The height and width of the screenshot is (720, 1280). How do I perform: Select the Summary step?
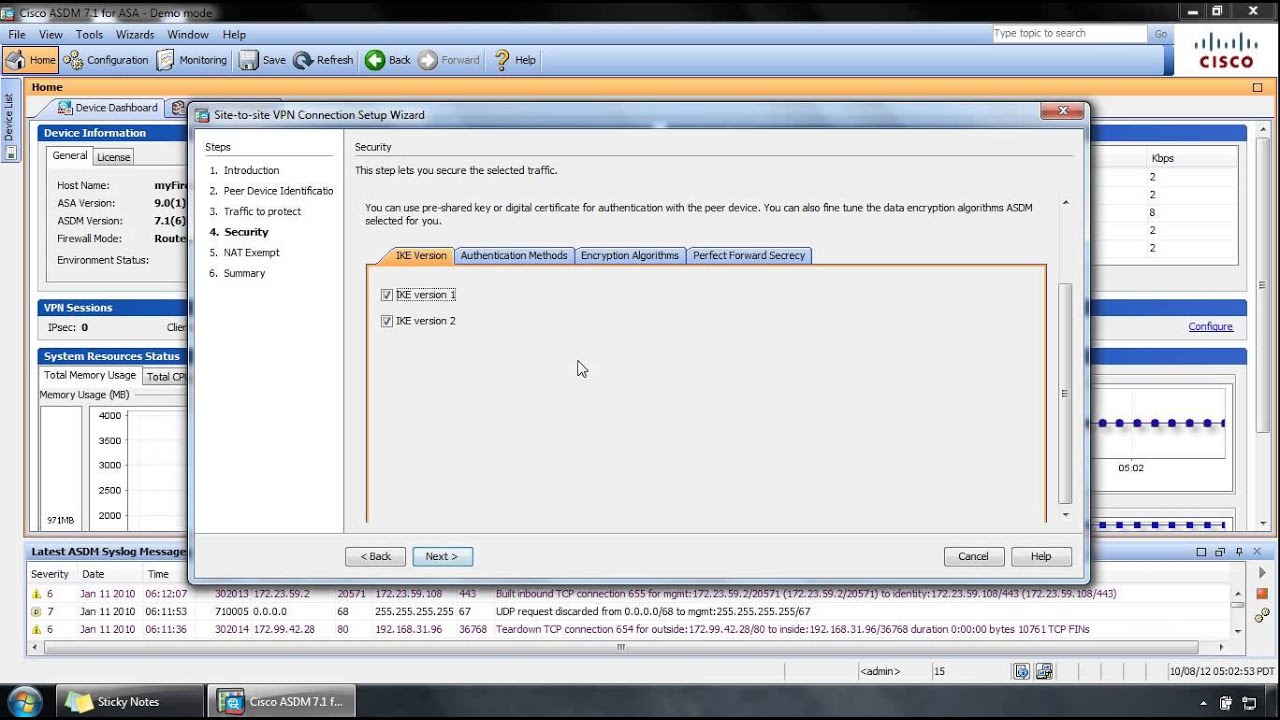pyautogui.click(x=244, y=274)
